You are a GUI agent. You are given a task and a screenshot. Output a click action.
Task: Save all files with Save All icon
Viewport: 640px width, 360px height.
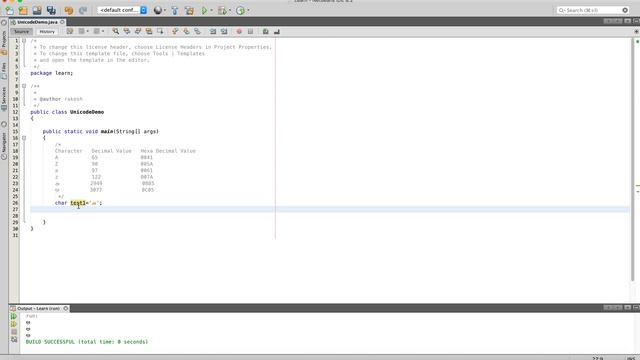[51, 10]
